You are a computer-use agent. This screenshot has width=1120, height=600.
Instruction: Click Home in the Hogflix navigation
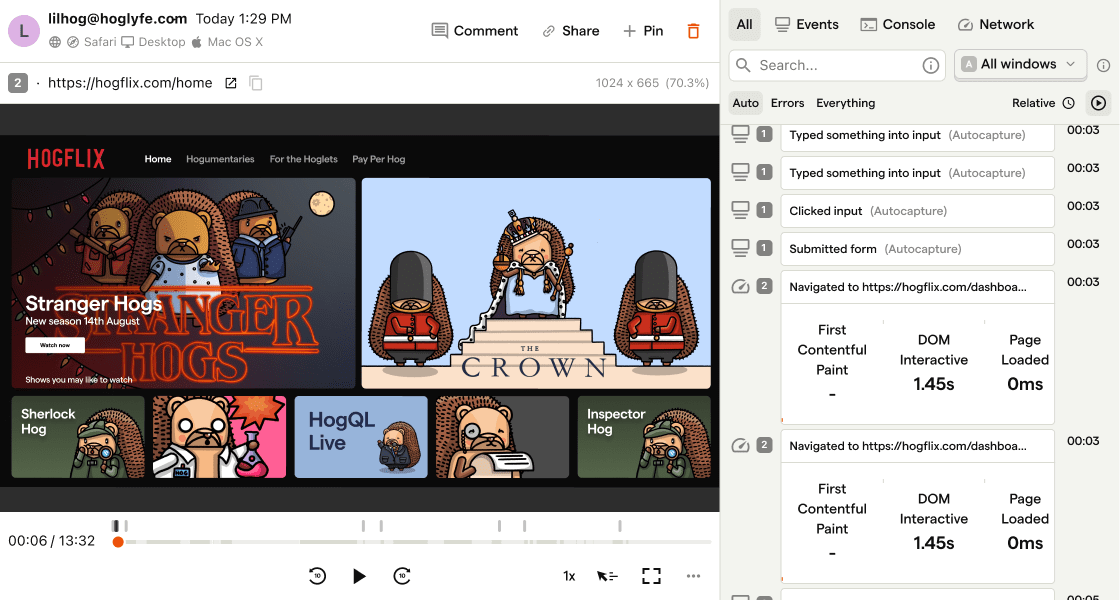point(158,159)
